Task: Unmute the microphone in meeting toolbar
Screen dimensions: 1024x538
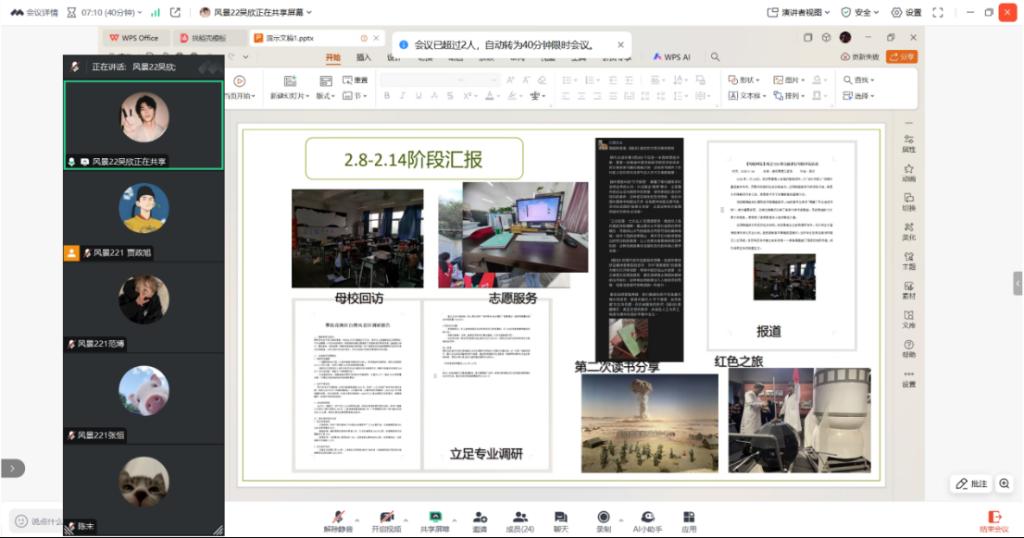Action: (x=339, y=517)
